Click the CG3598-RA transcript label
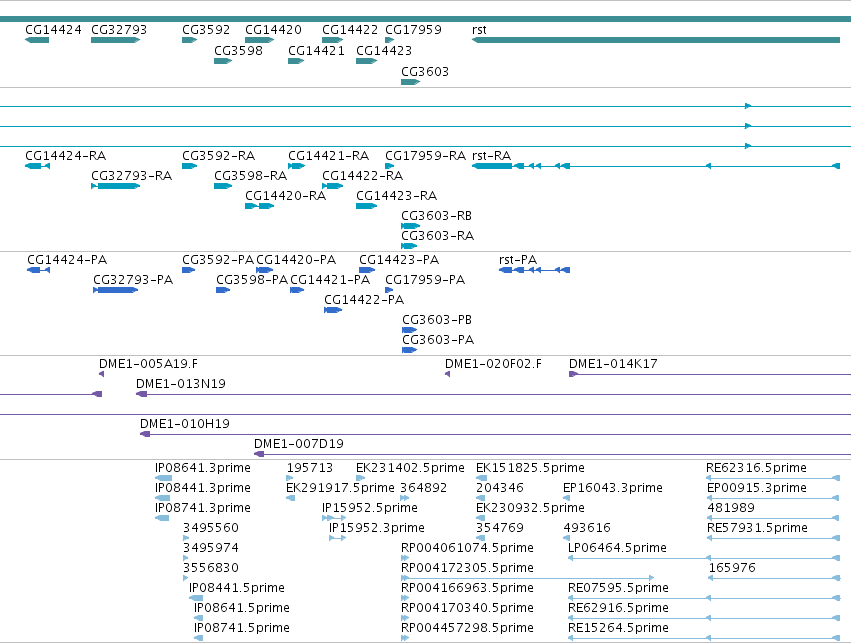The height and width of the screenshot is (643, 851). (x=251, y=176)
